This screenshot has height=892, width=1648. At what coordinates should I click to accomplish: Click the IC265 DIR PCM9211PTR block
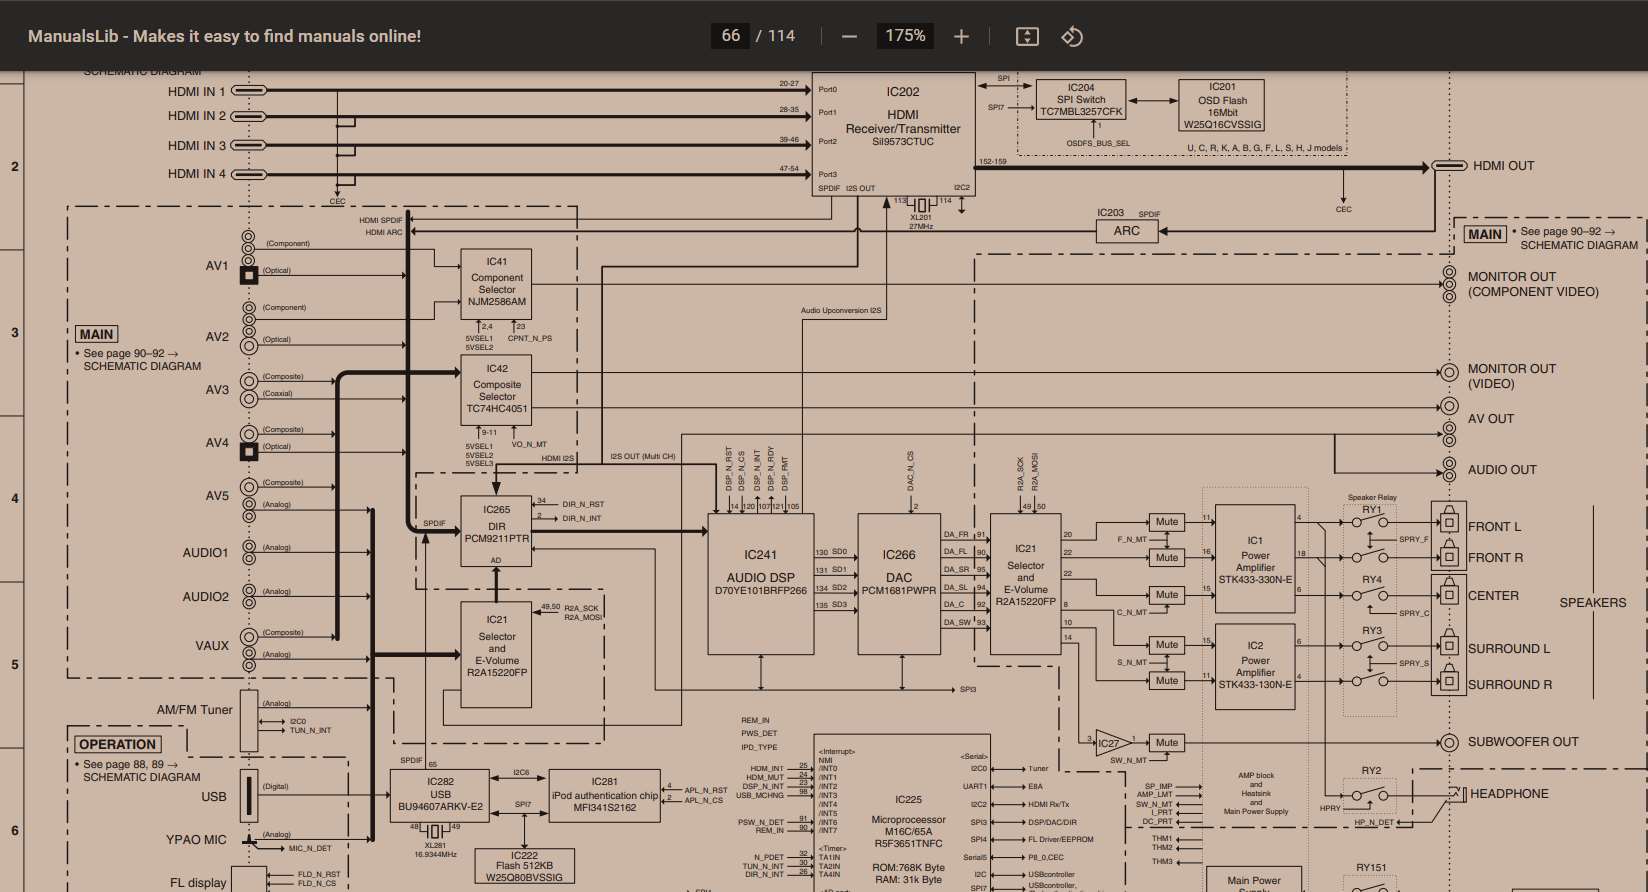tap(496, 530)
